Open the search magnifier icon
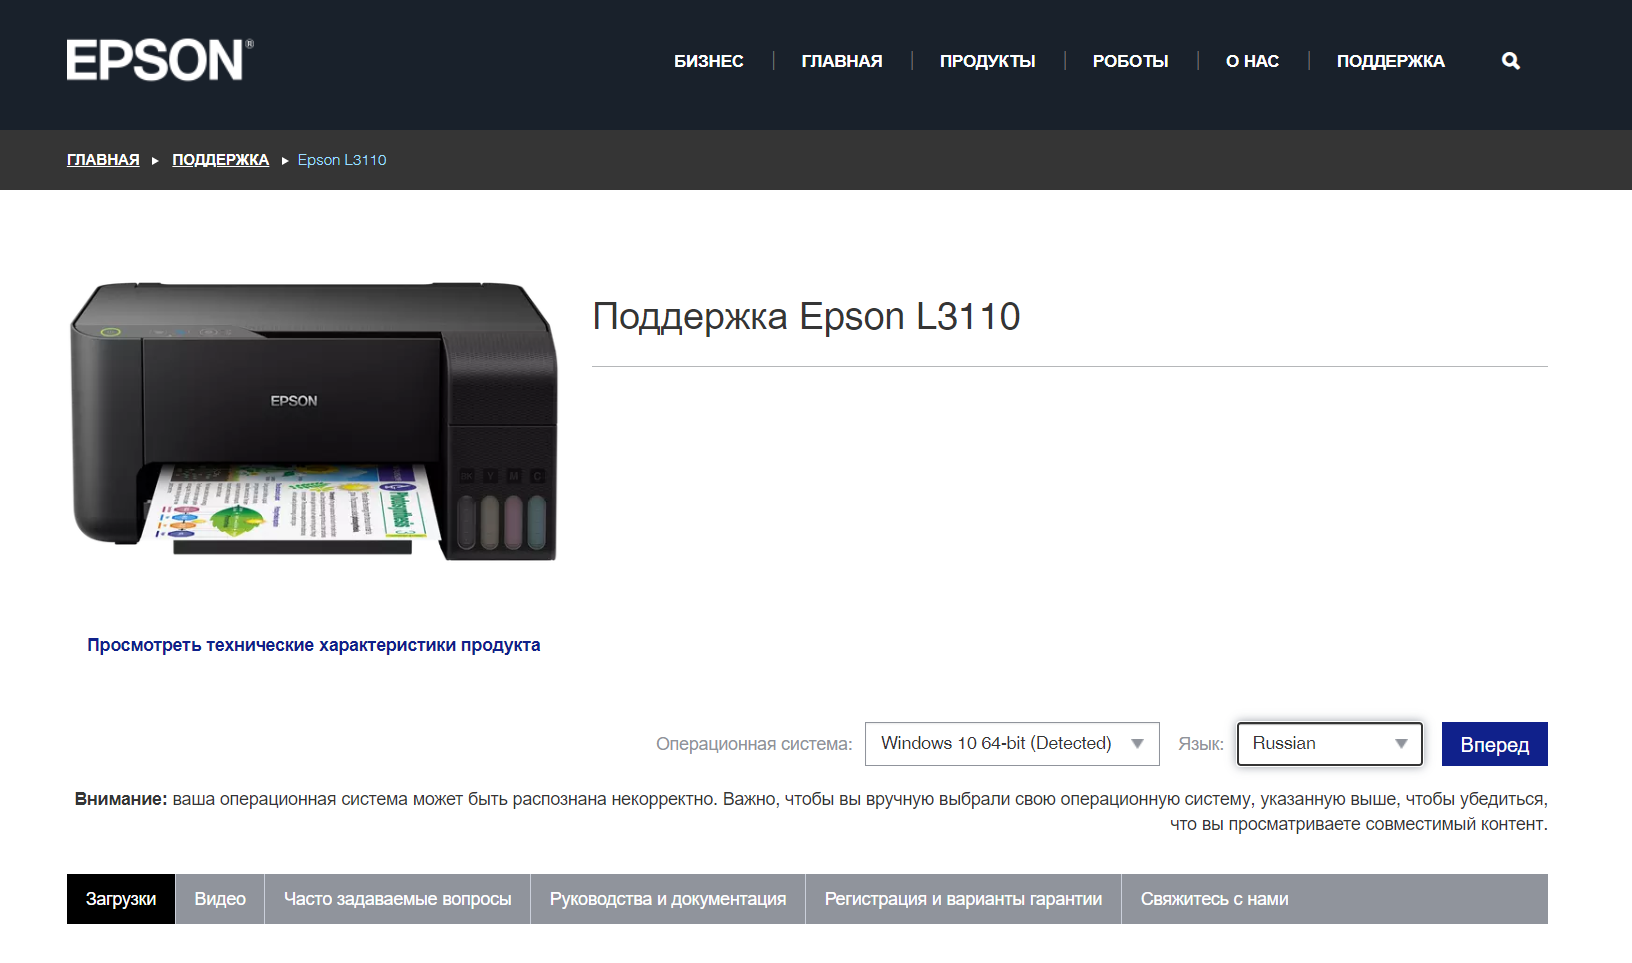The image size is (1632, 963). [x=1511, y=61]
